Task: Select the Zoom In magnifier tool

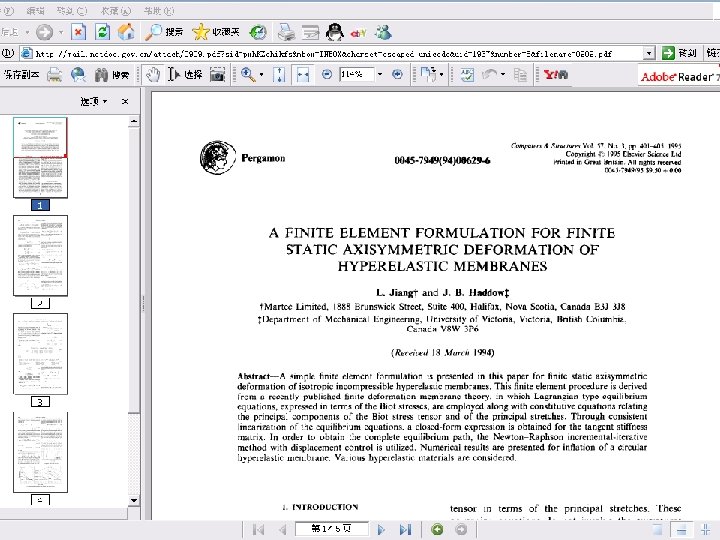Action: tap(248, 74)
